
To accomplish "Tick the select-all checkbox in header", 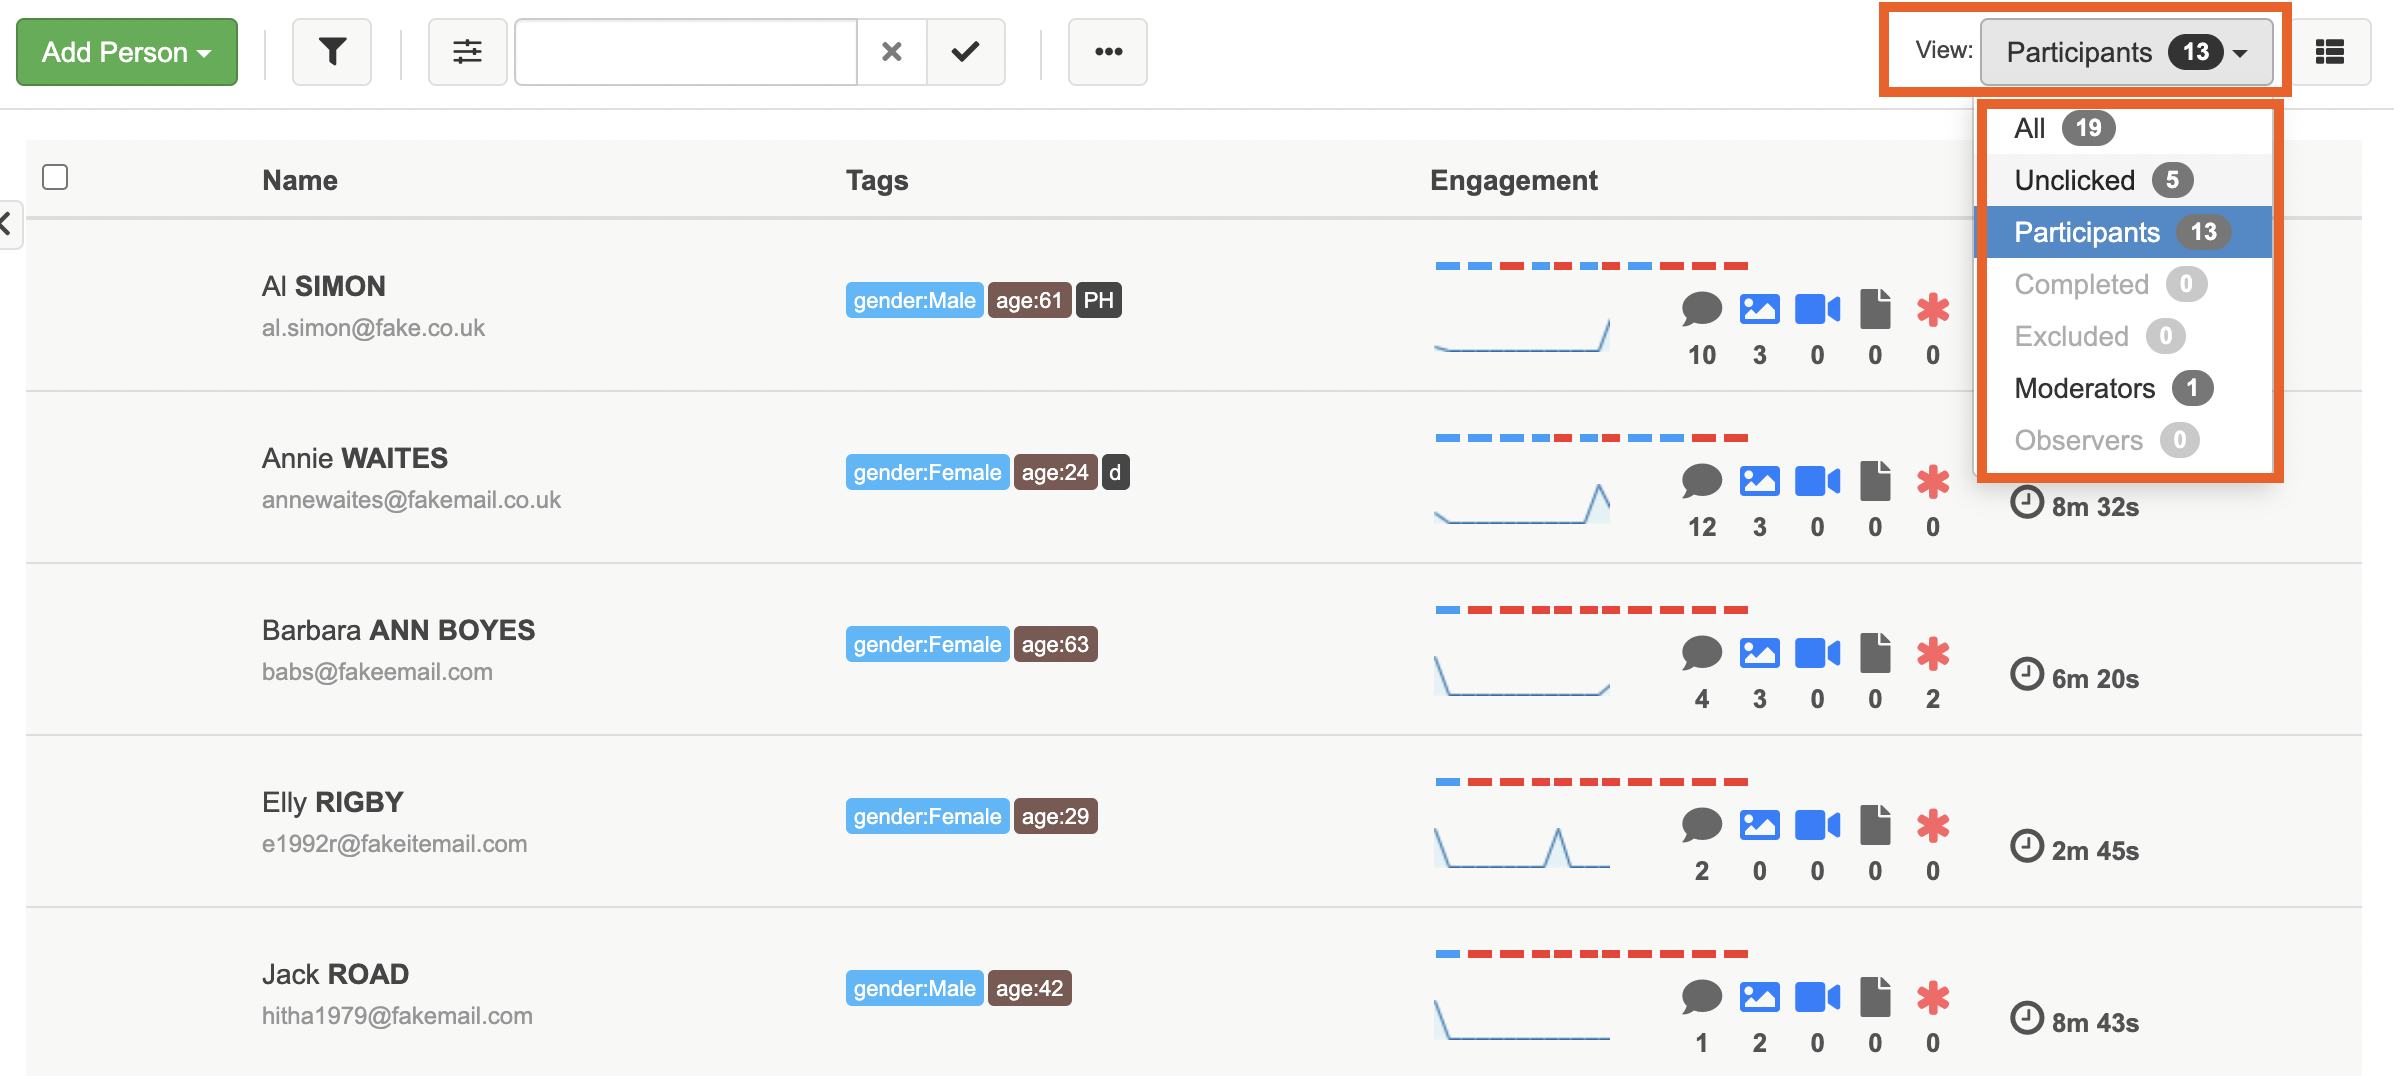I will click(x=55, y=178).
